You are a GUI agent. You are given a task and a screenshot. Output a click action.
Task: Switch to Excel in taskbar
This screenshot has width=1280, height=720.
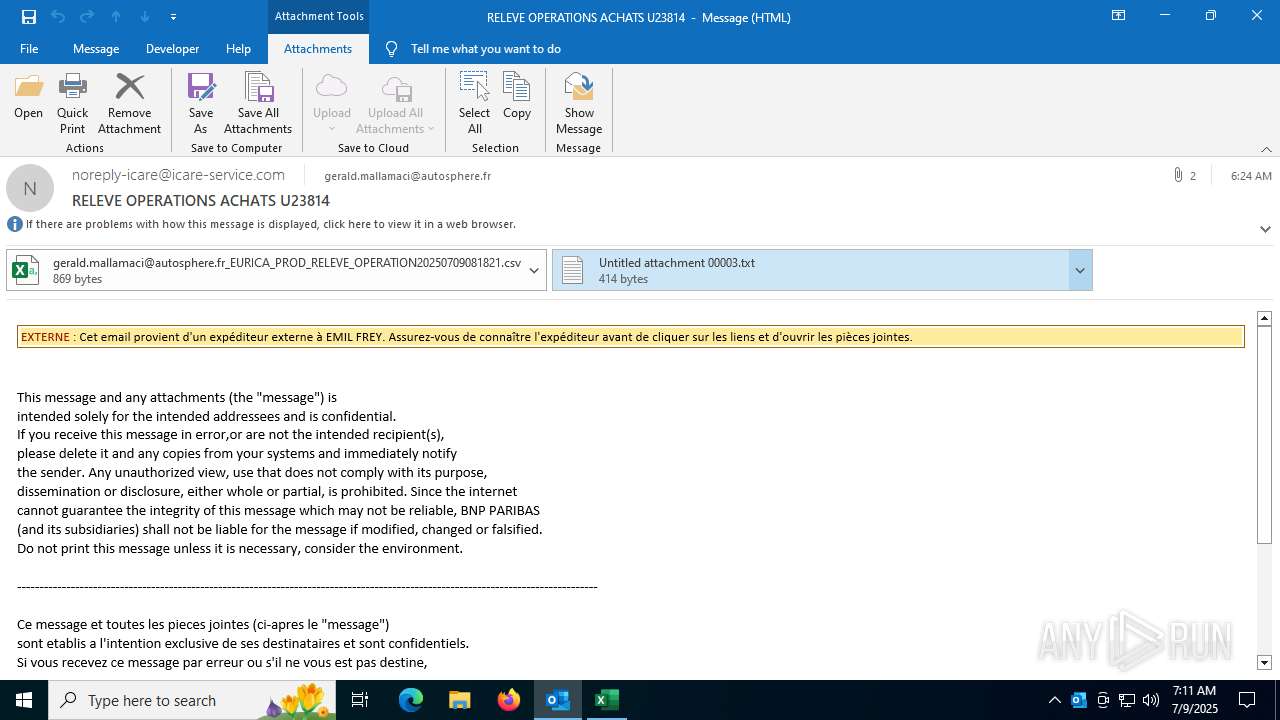607,700
